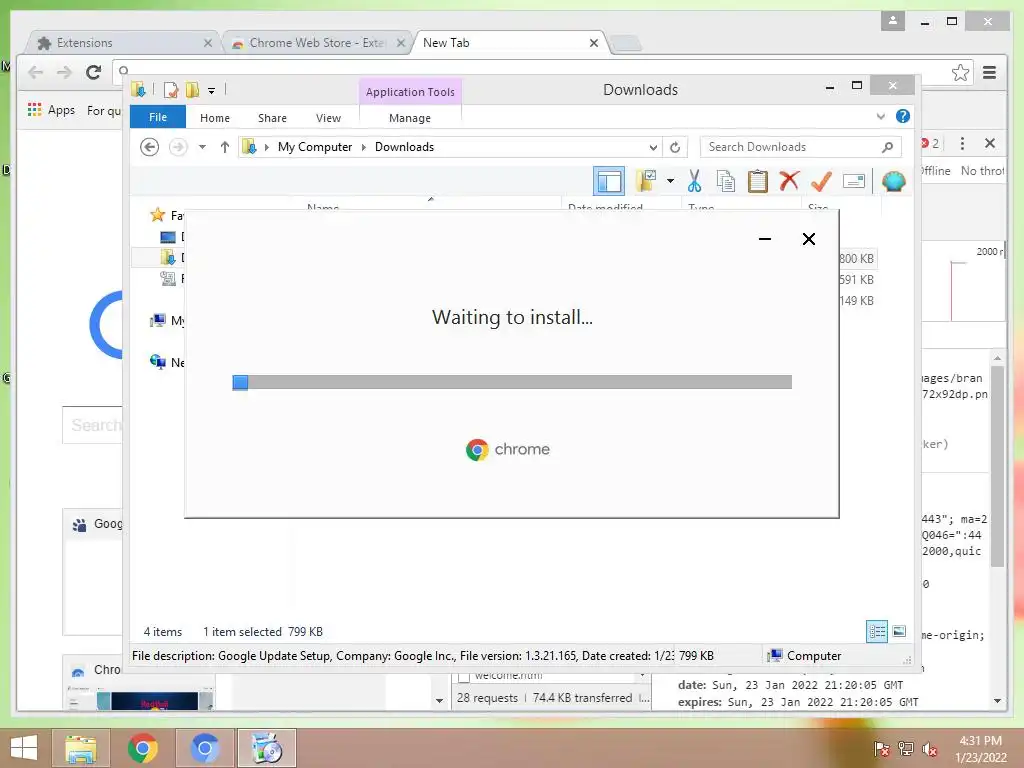Click the orange checkmark icon in toolbar

(x=821, y=181)
